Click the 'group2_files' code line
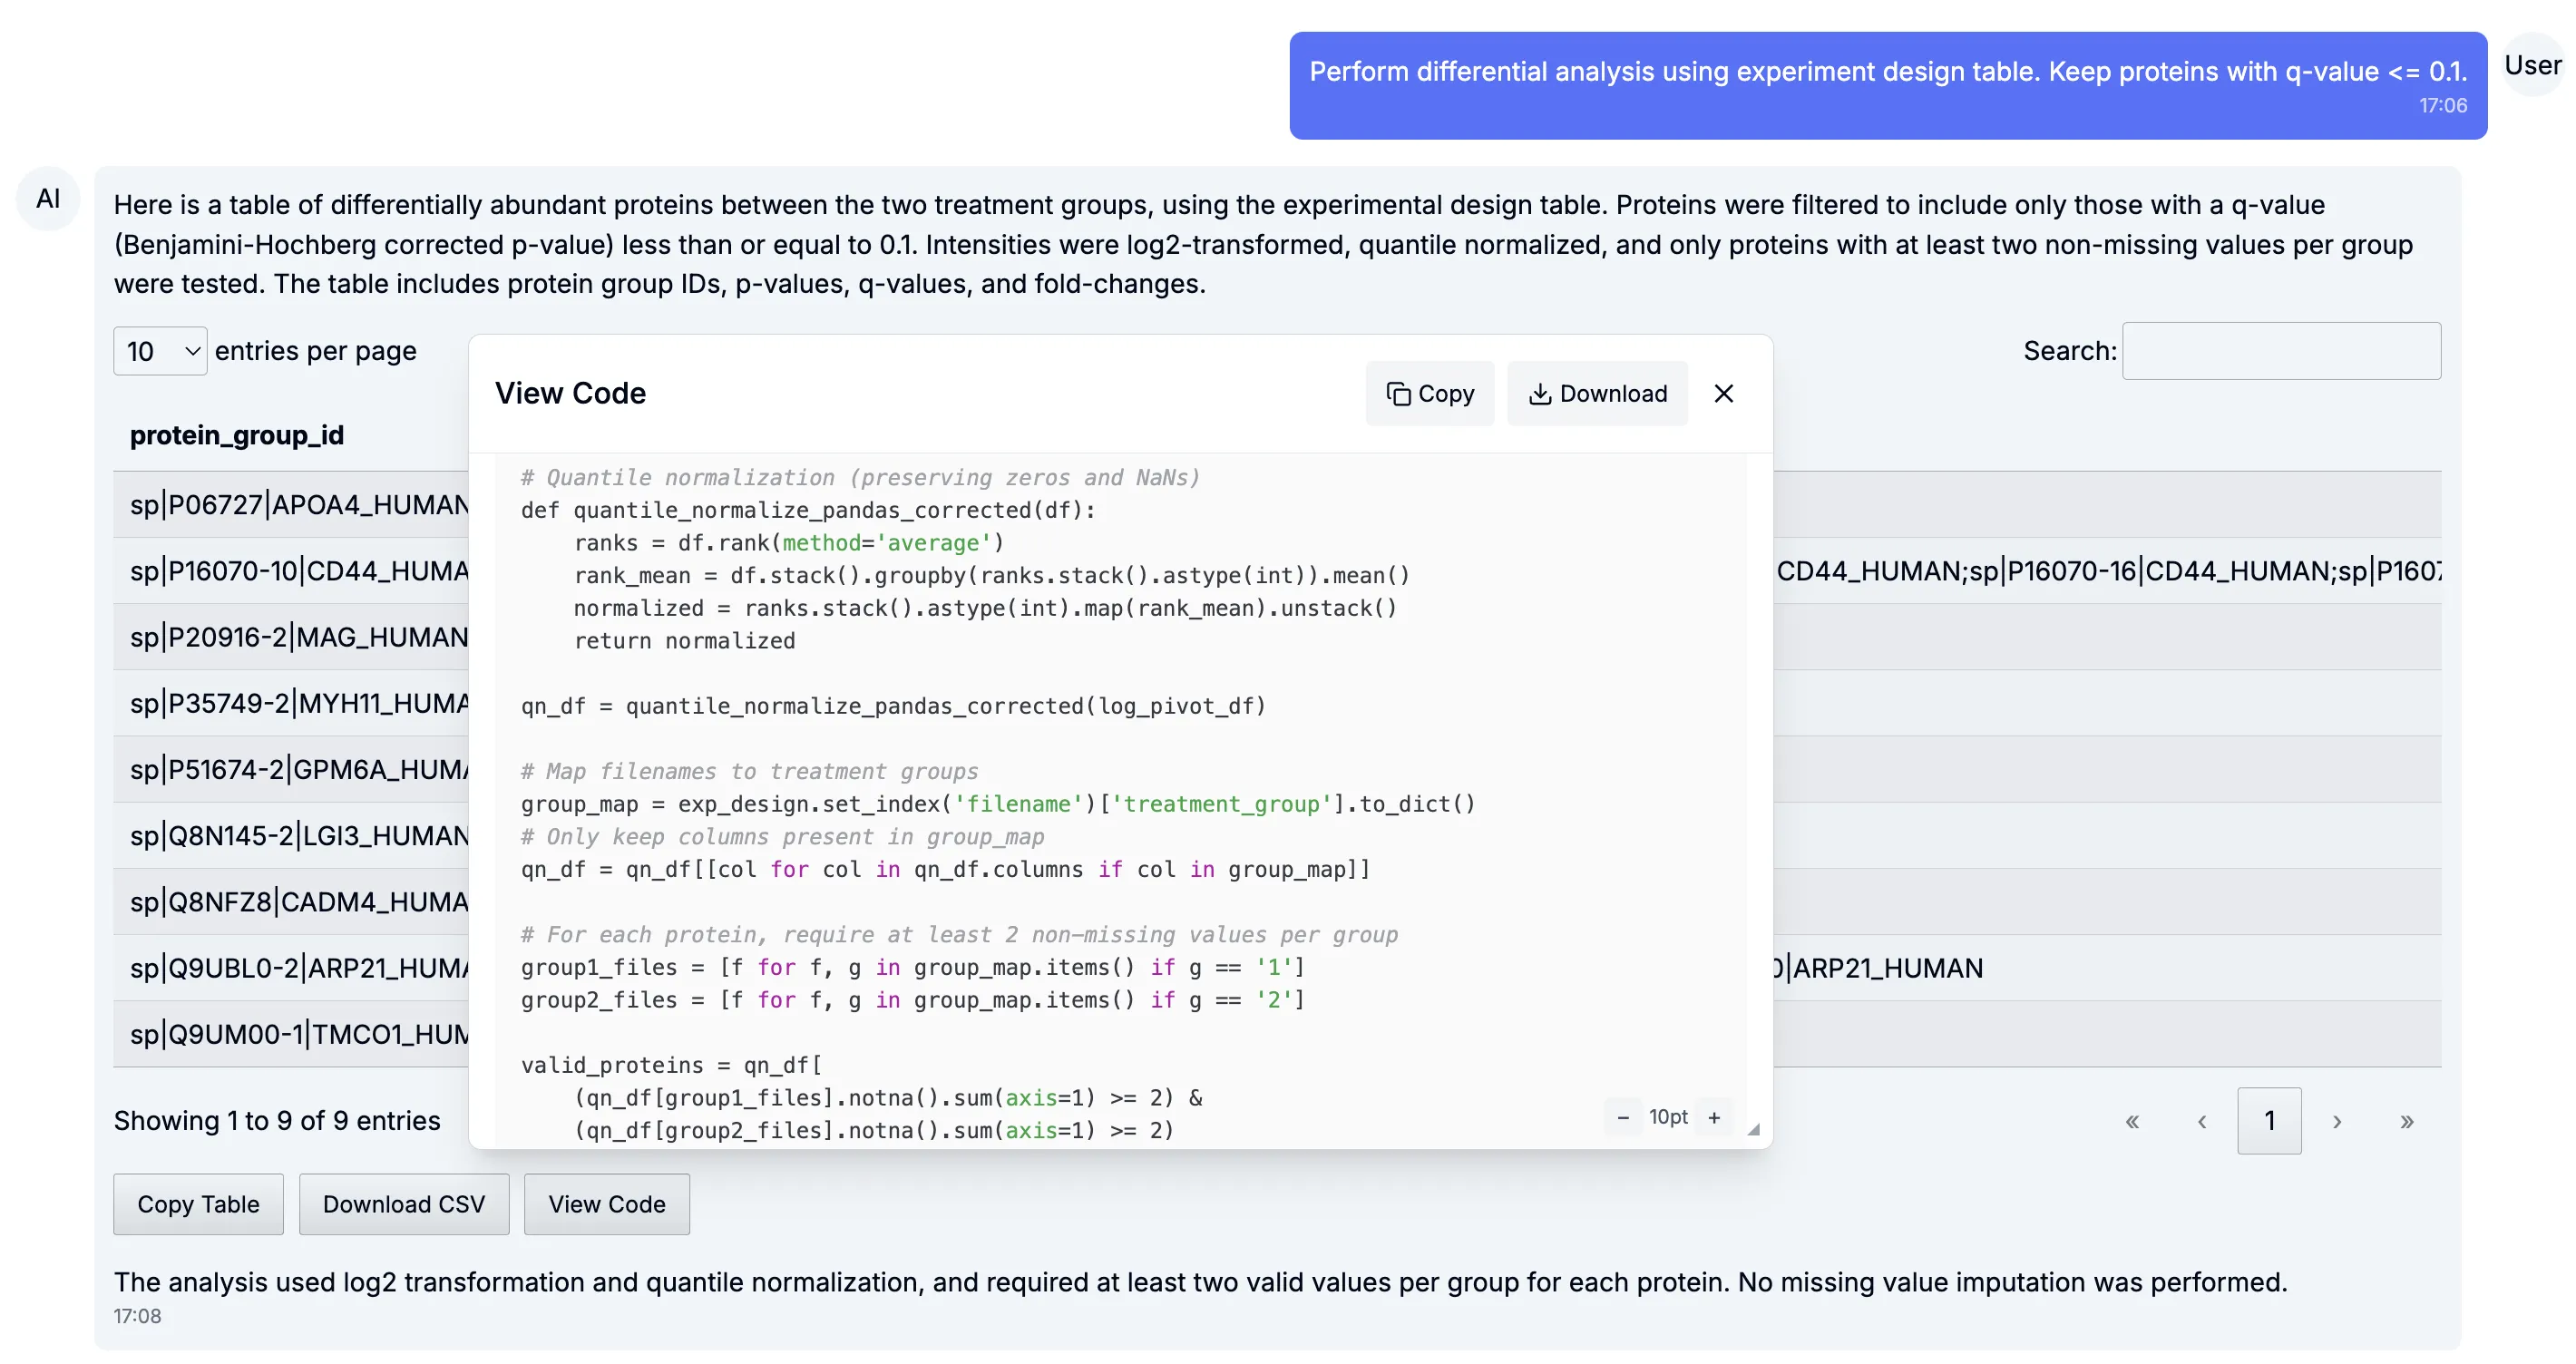Screen dimensions: 2576x1364 [x=912, y=1000]
